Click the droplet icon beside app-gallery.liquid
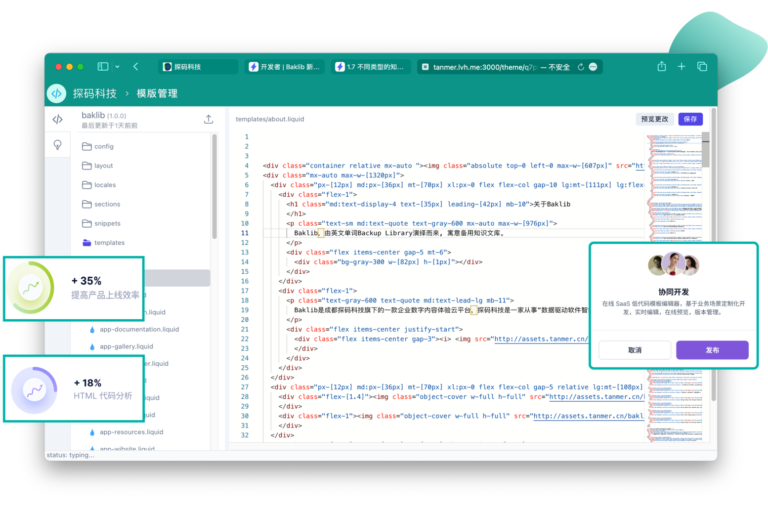The height and width of the screenshot is (512, 768). 92,346
